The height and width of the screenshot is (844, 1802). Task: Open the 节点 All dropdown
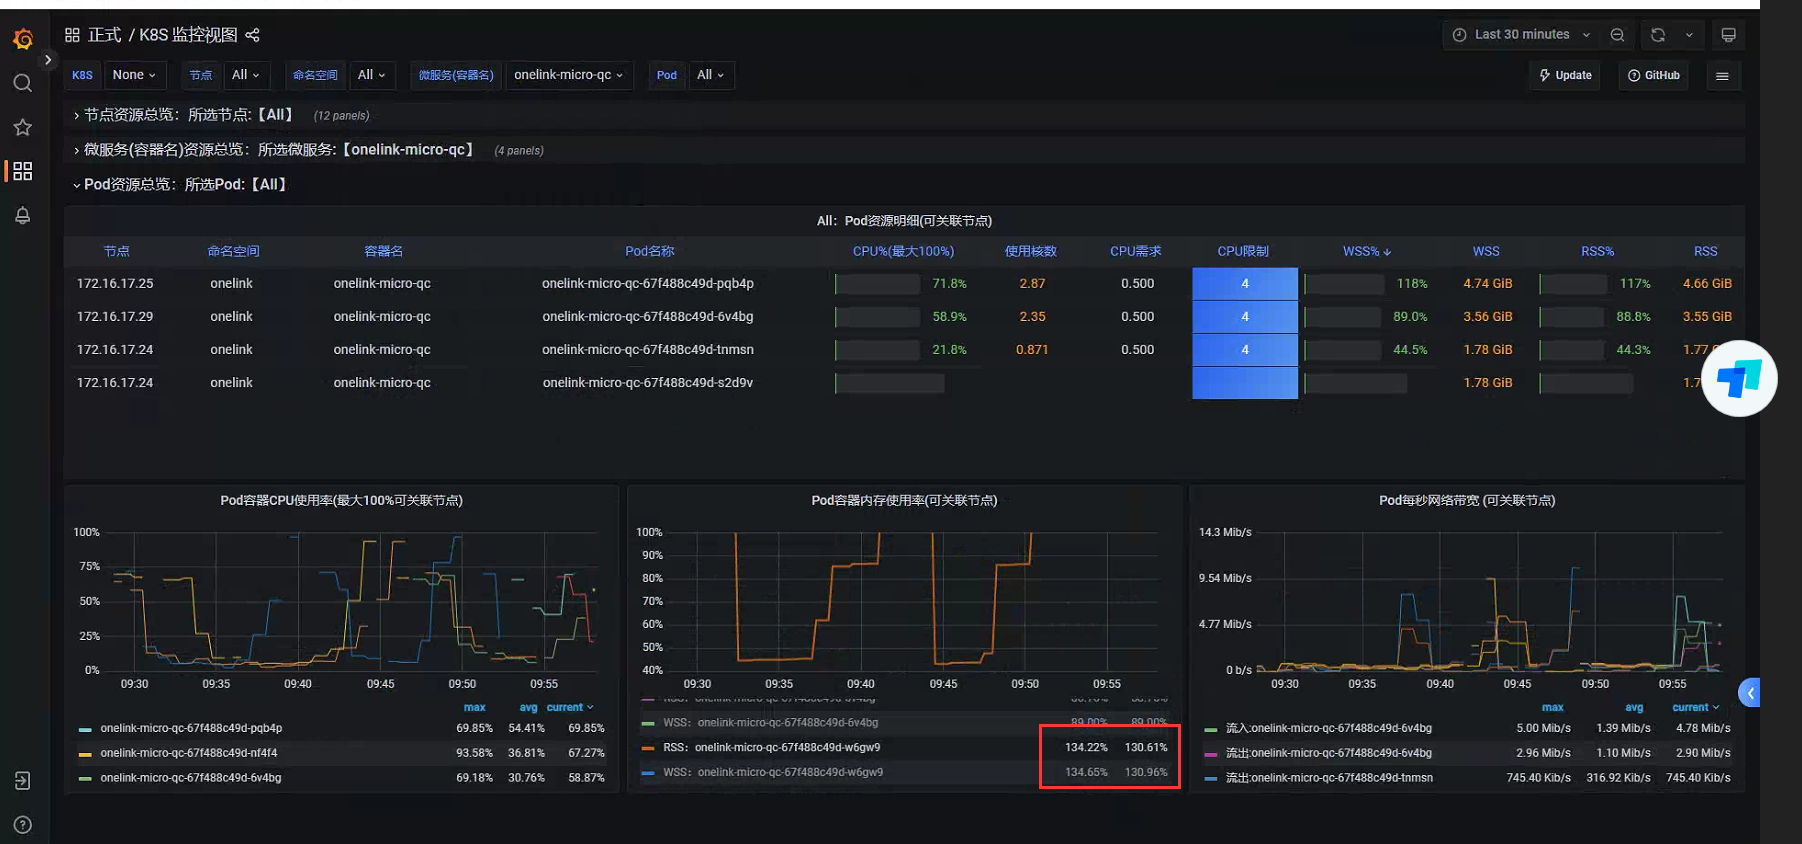[245, 75]
